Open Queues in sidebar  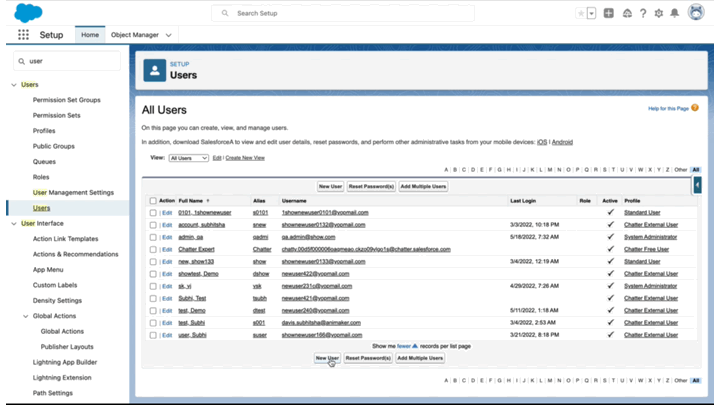tap(44, 162)
